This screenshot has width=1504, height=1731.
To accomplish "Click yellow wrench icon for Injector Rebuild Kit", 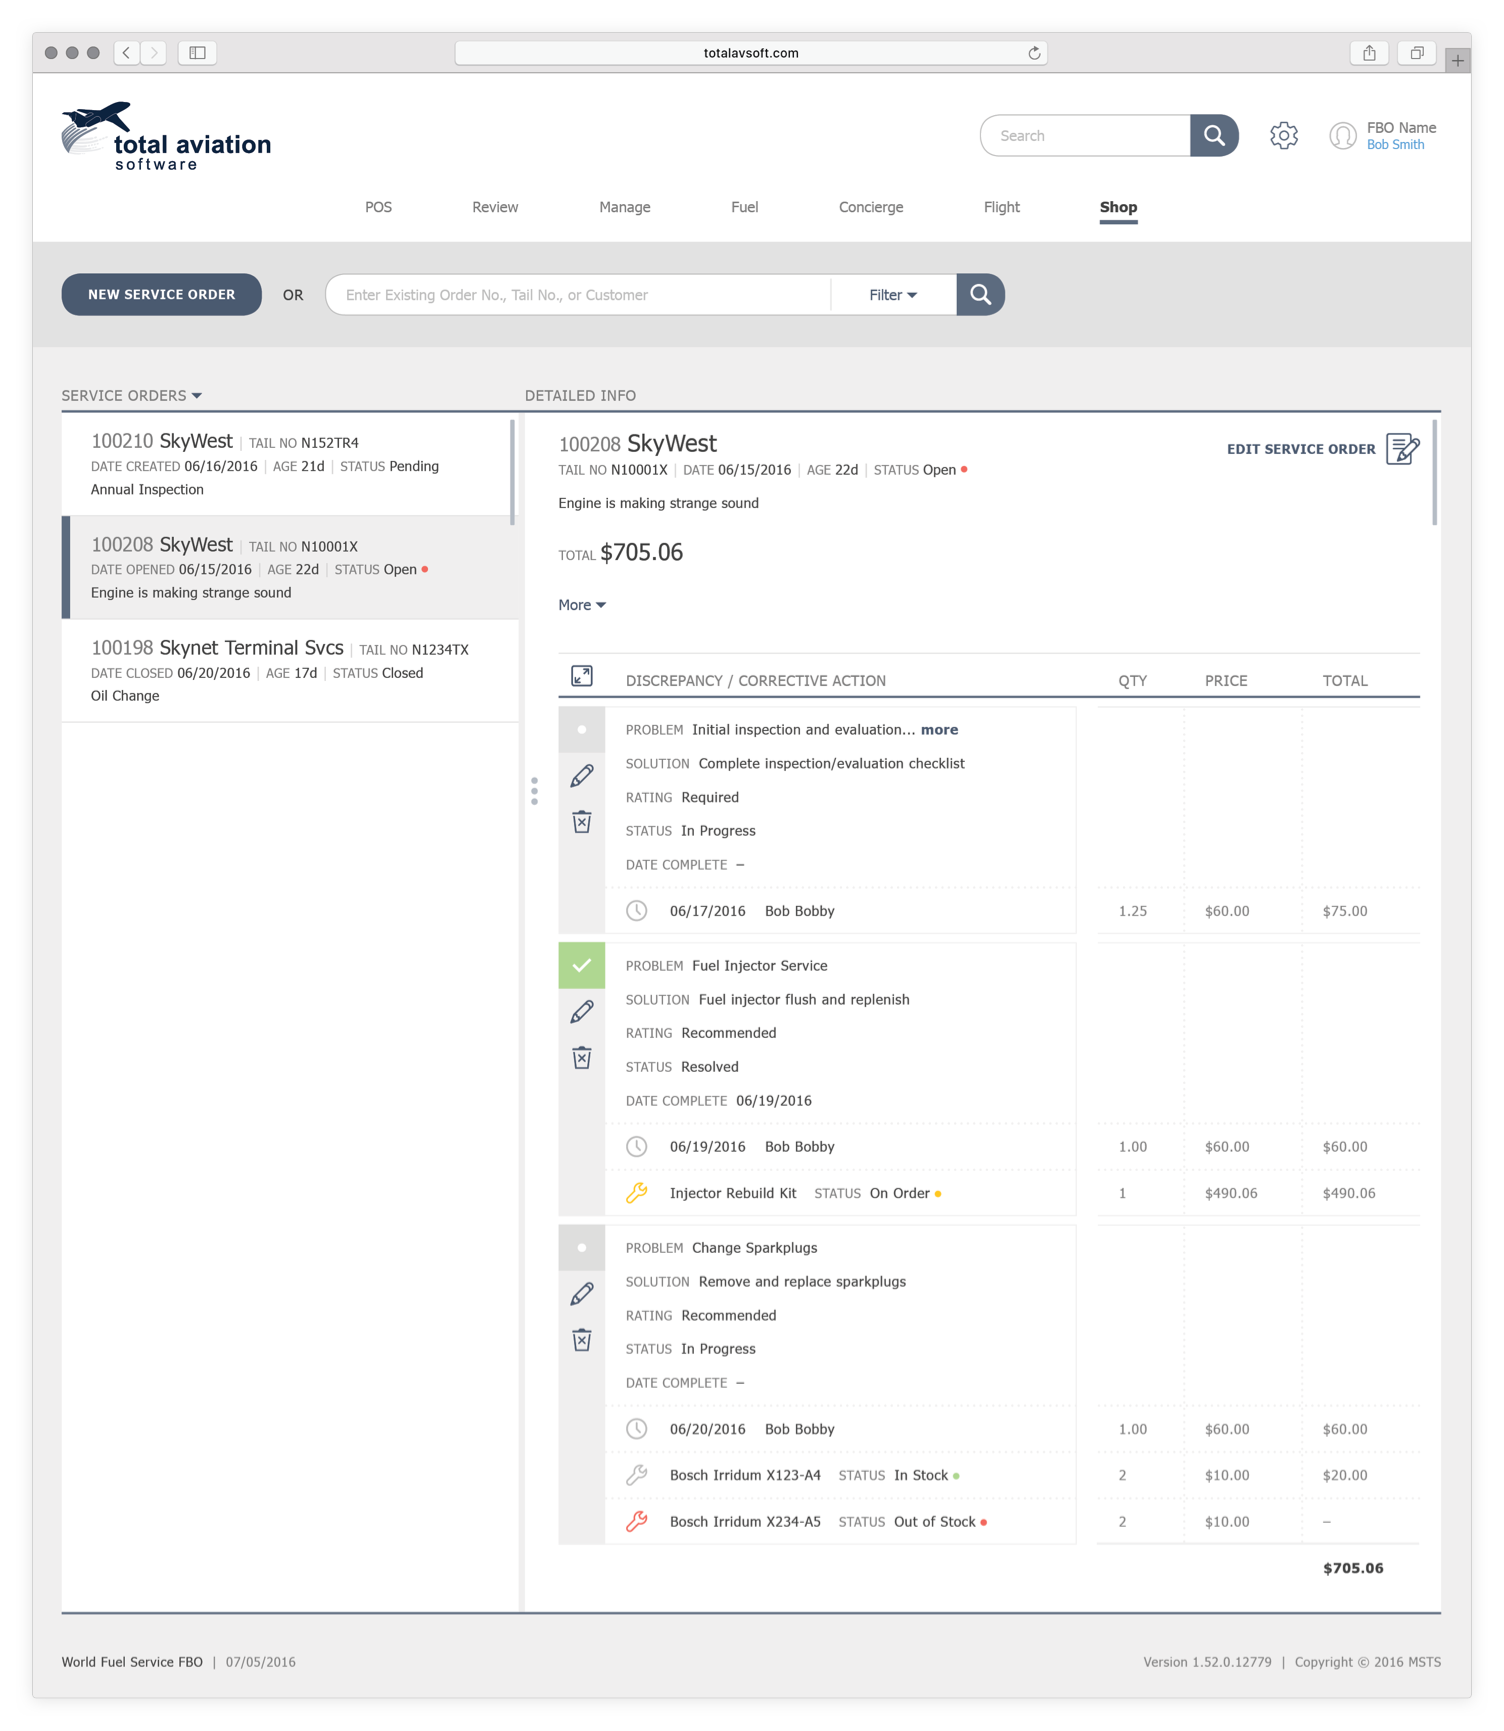I will 637,1193.
